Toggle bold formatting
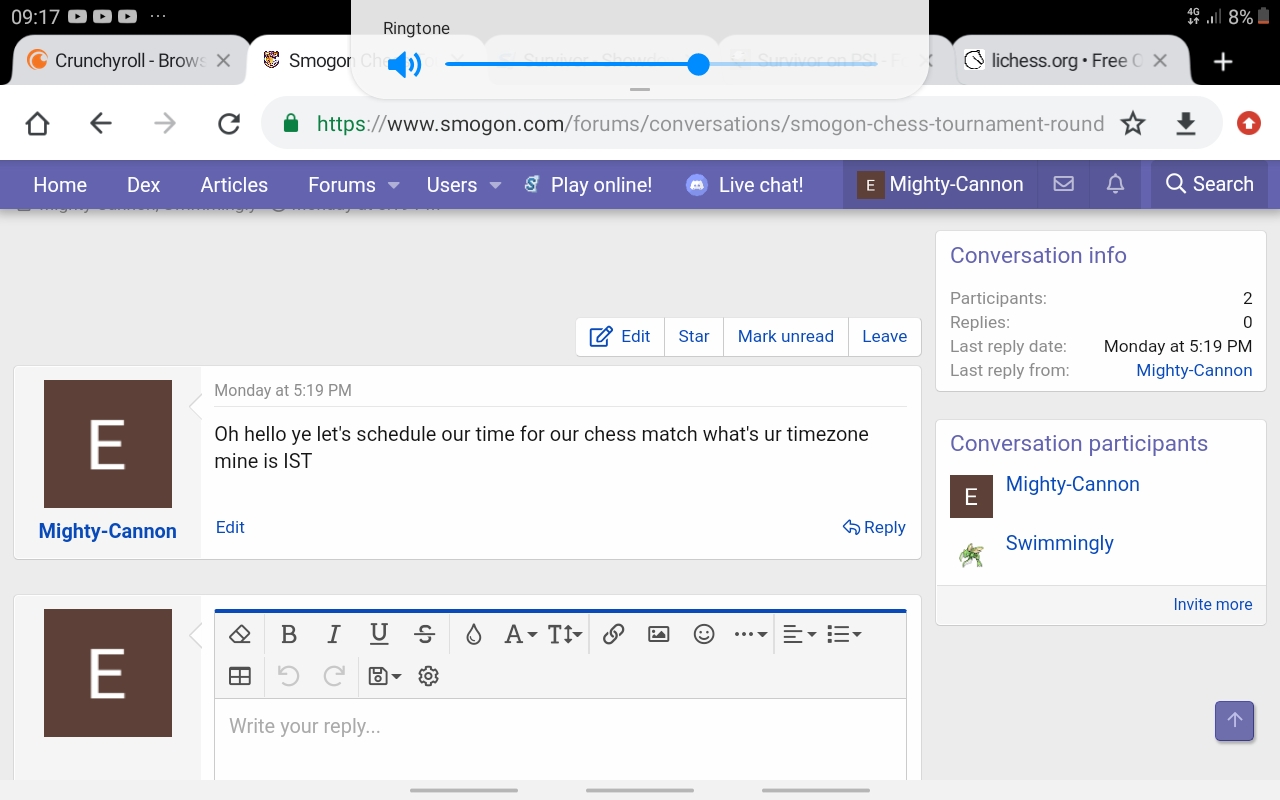1280x800 pixels. pos(289,634)
